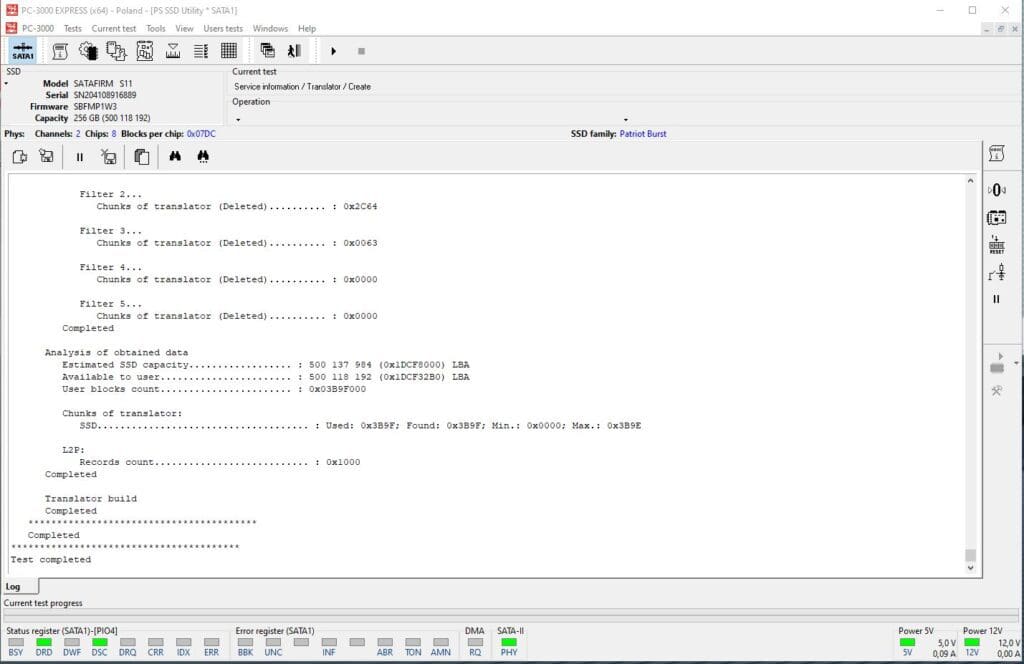Click the SATA1 port icon
The width and height of the screenshot is (1024, 664).
tap(22, 51)
